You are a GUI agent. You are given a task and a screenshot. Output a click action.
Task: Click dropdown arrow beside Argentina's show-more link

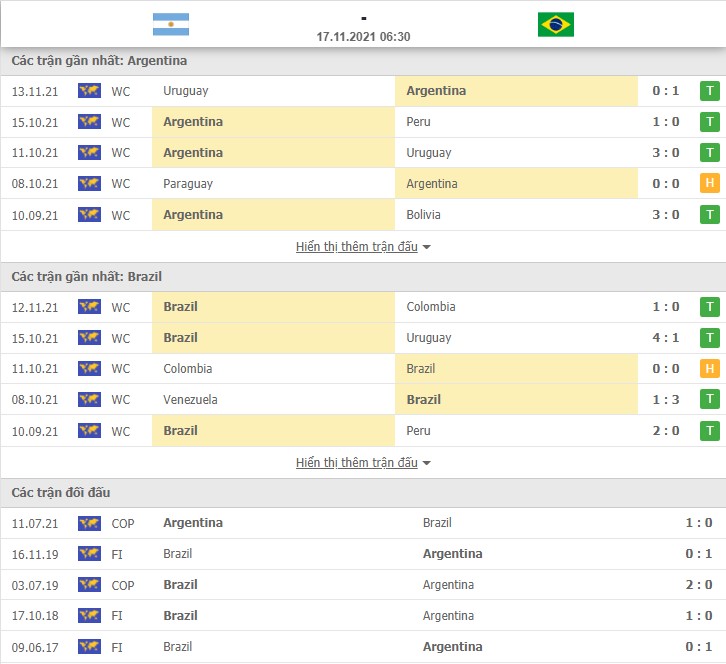click(x=426, y=247)
